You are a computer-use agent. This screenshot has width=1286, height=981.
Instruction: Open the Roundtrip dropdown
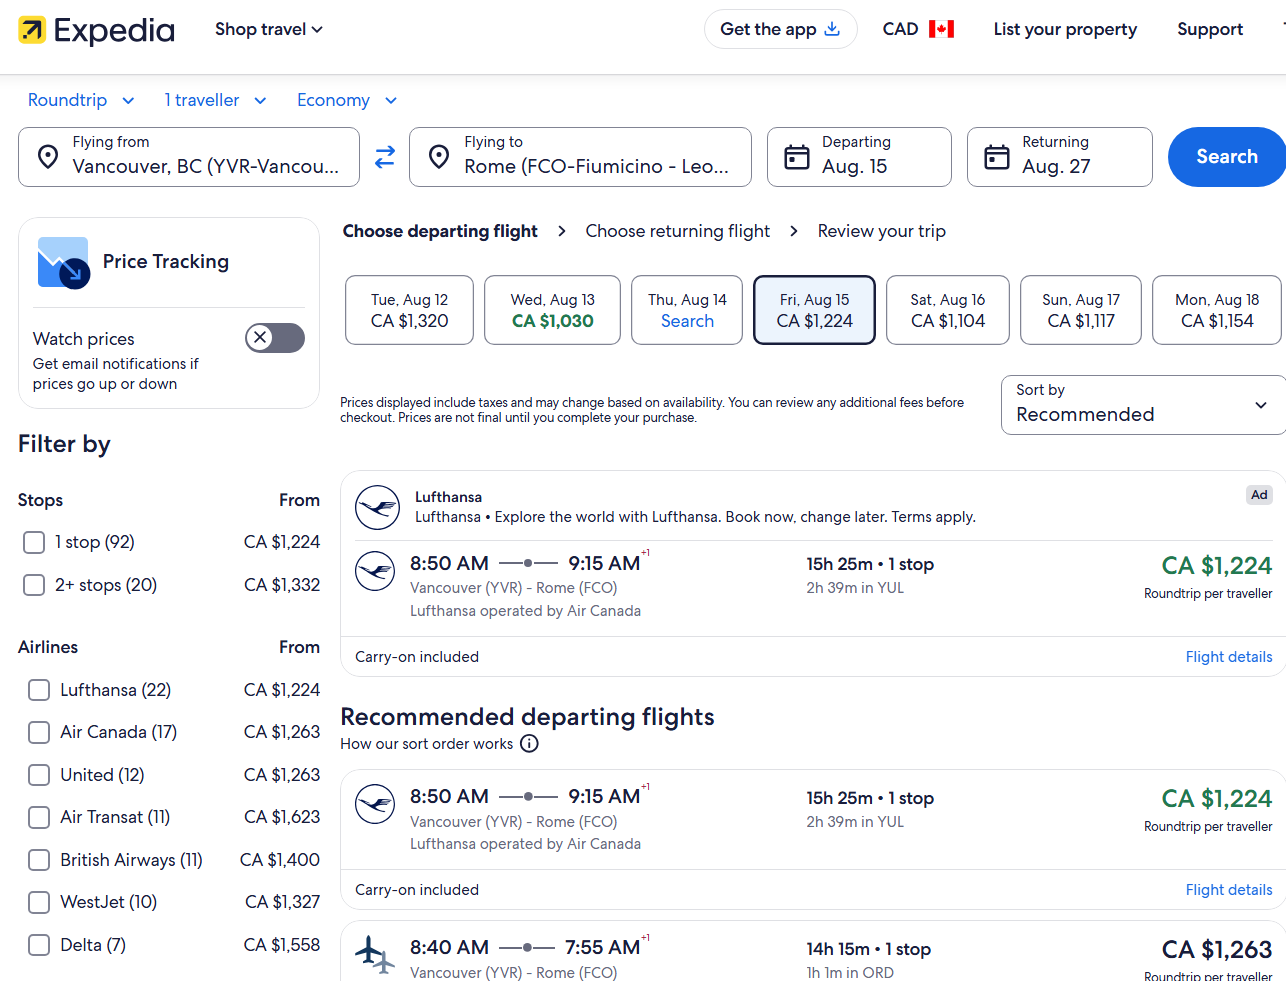point(80,100)
